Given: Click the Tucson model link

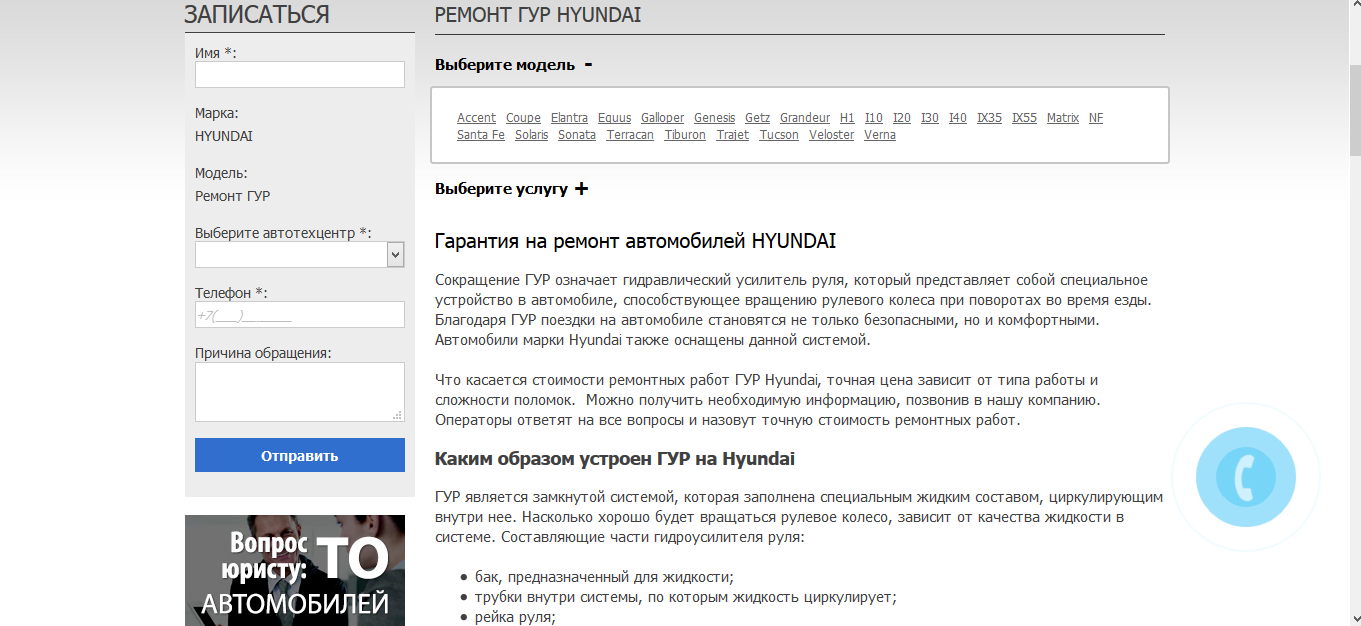Looking at the screenshot, I should (x=779, y=135).
